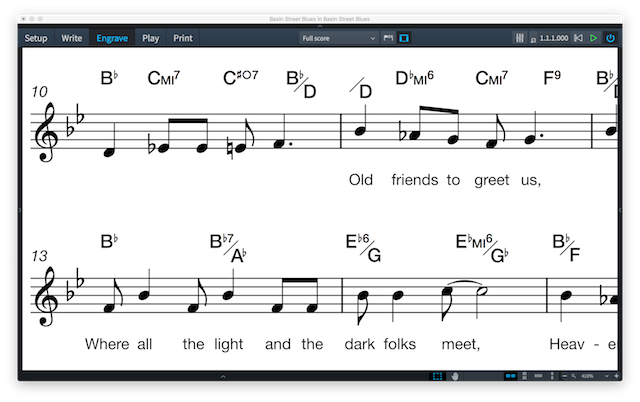
Task: Select the DbMI6 chord symbol
Action: click(x=414, y=78)
